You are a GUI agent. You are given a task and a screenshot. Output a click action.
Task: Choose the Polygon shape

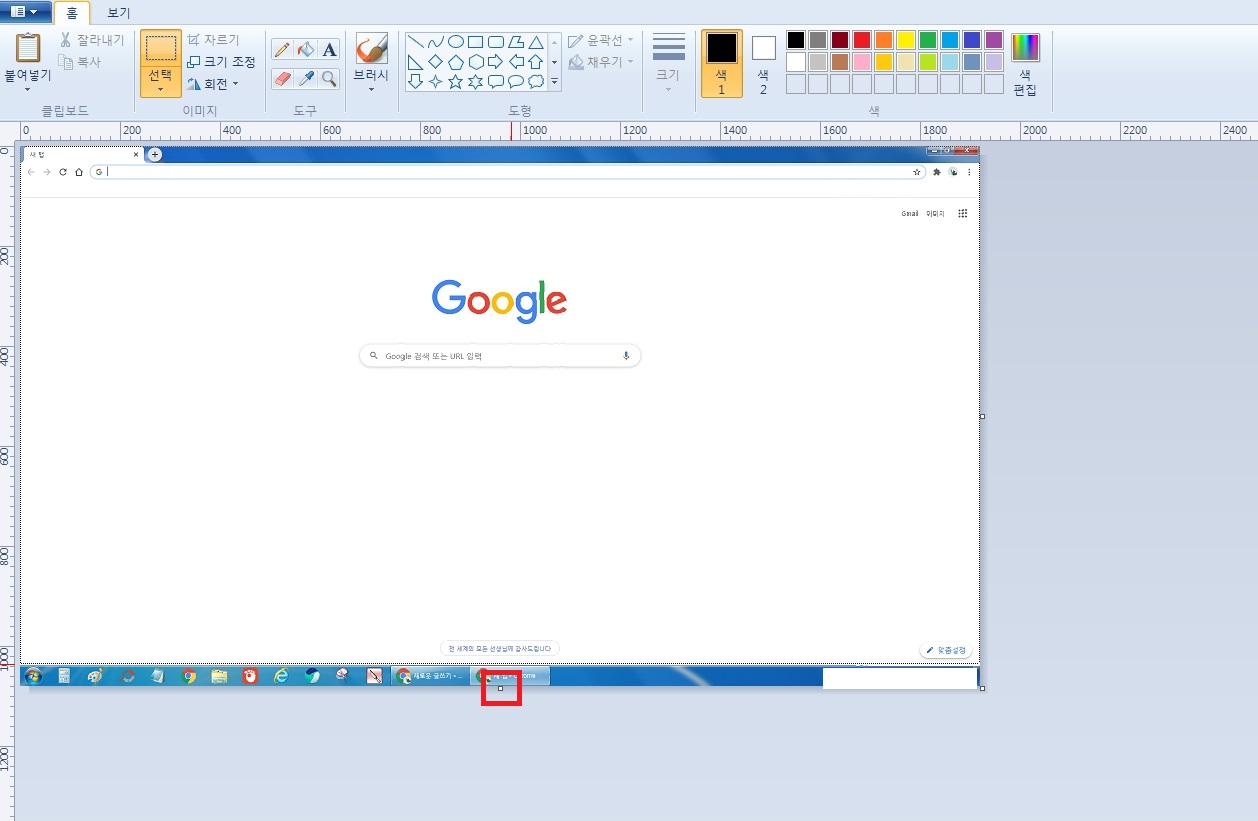point(516,42)
